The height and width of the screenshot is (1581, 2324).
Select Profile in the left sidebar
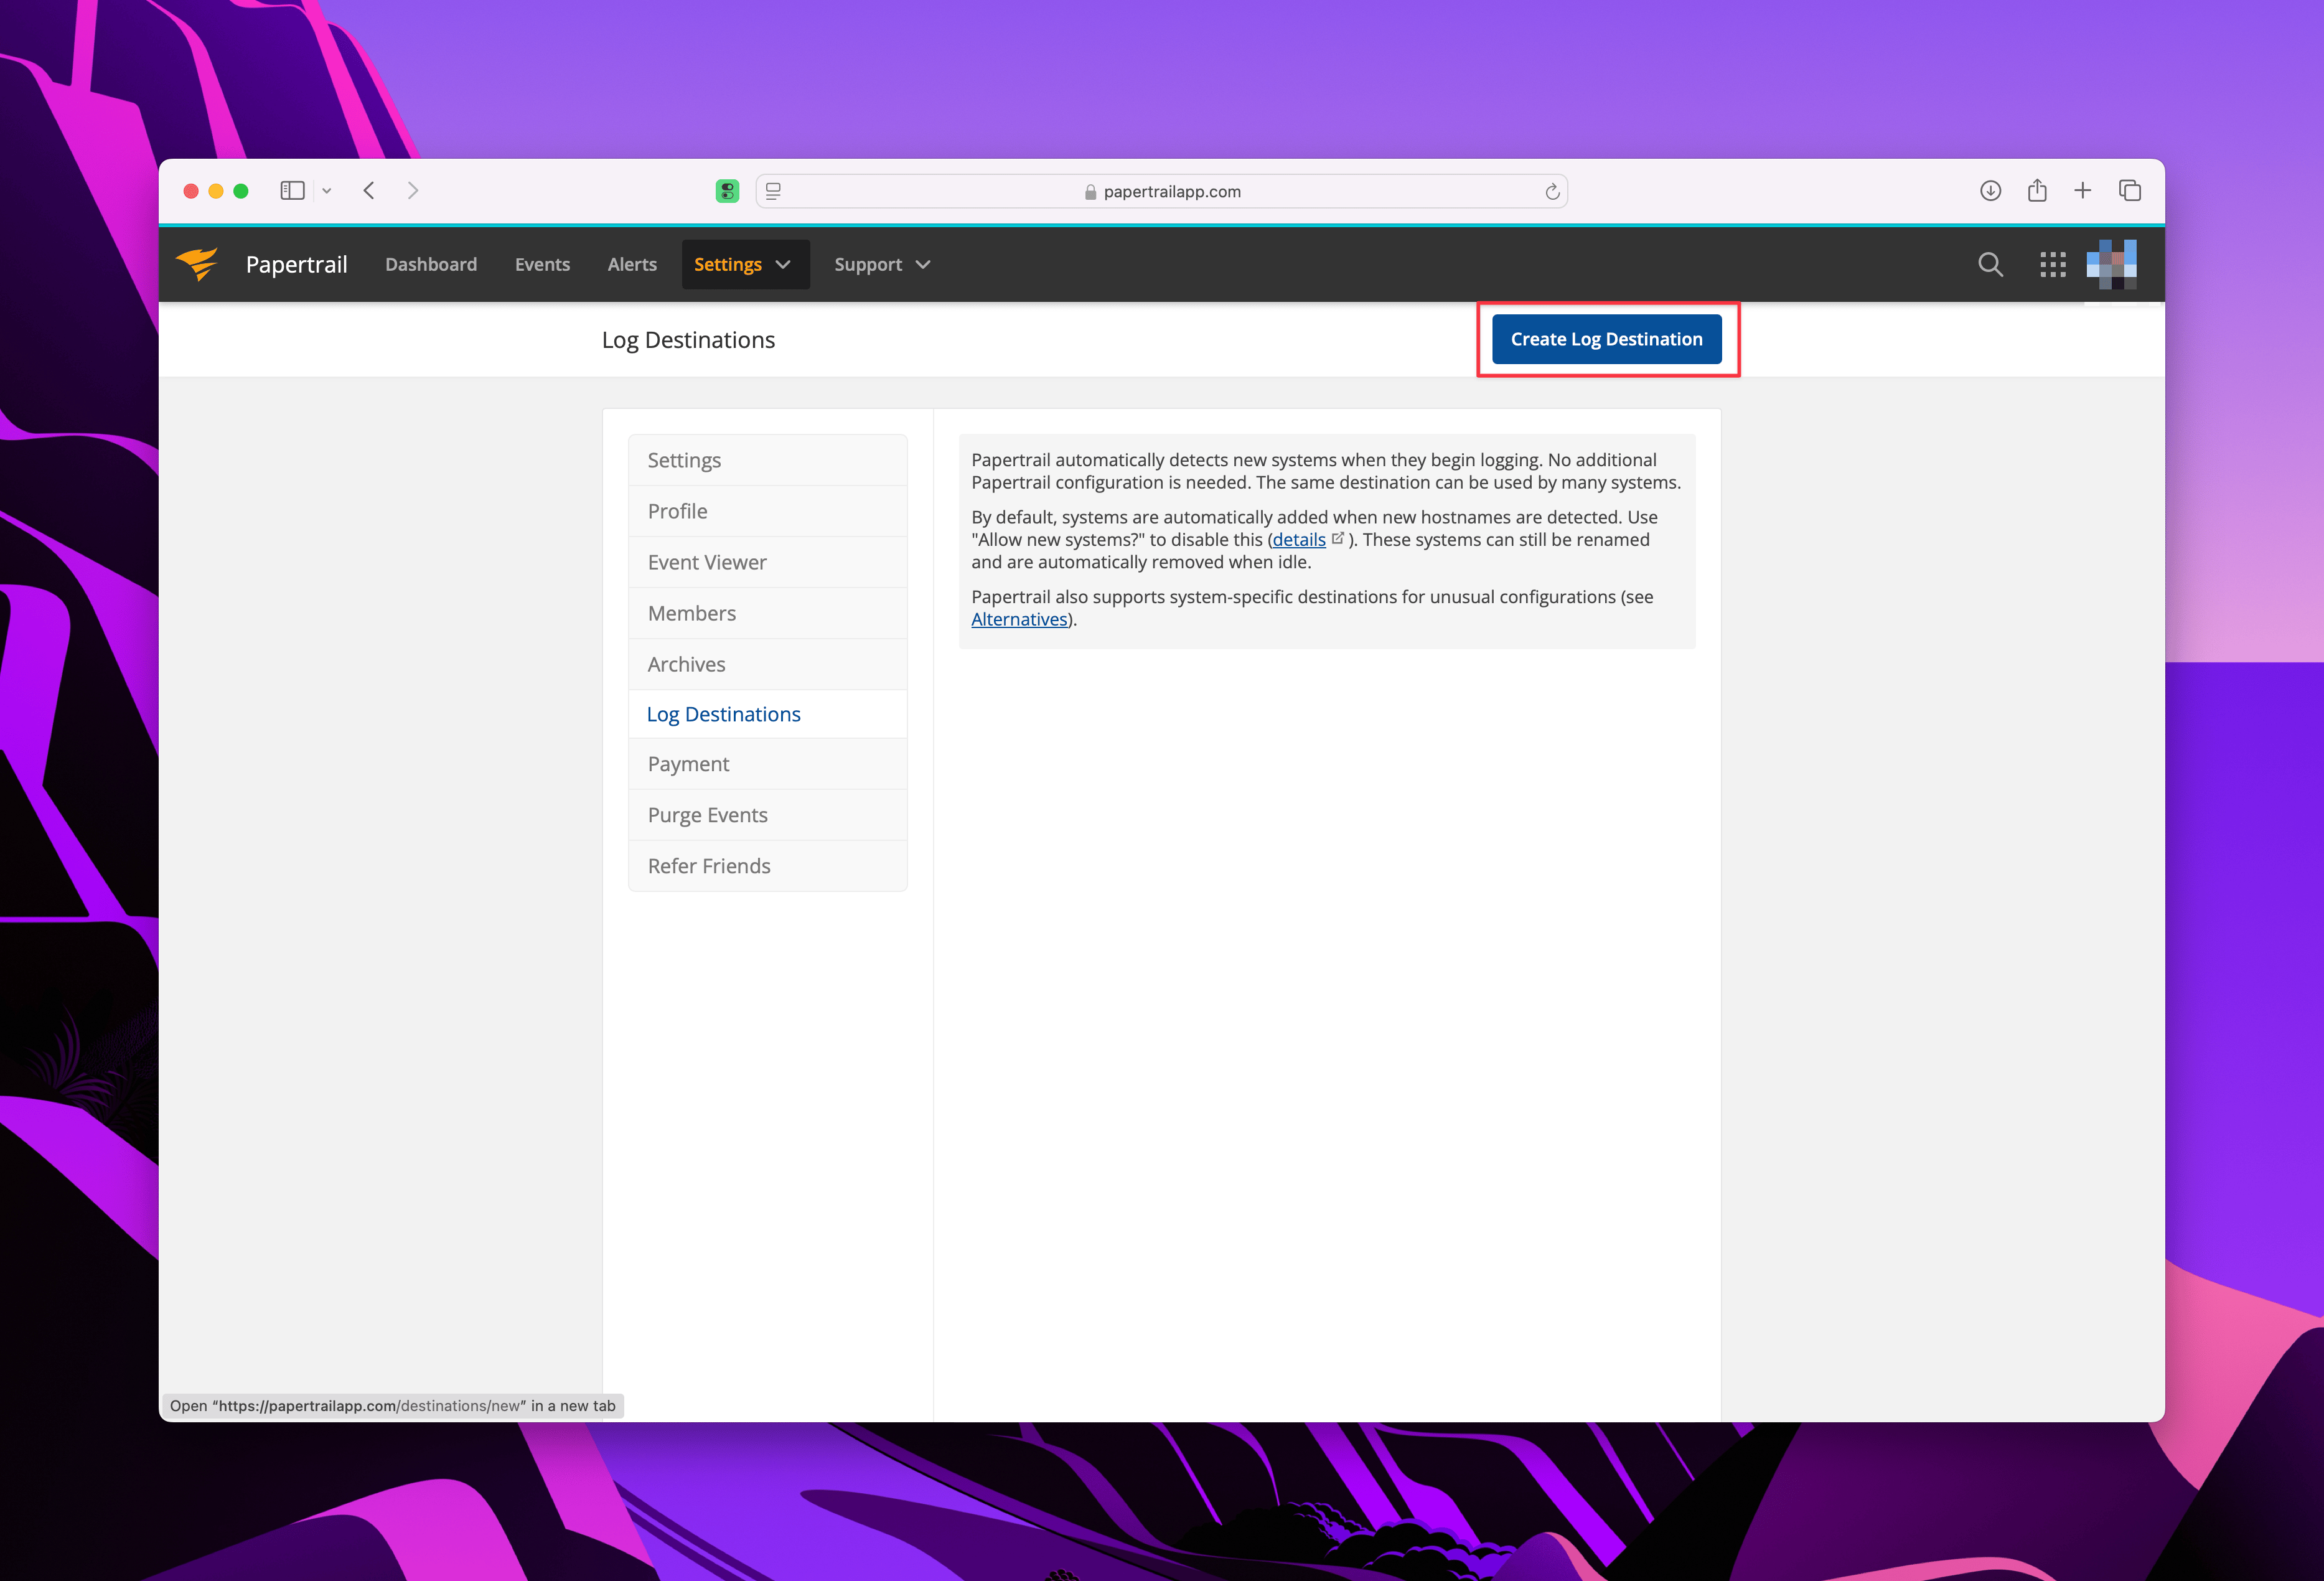(x=767, y=511)
